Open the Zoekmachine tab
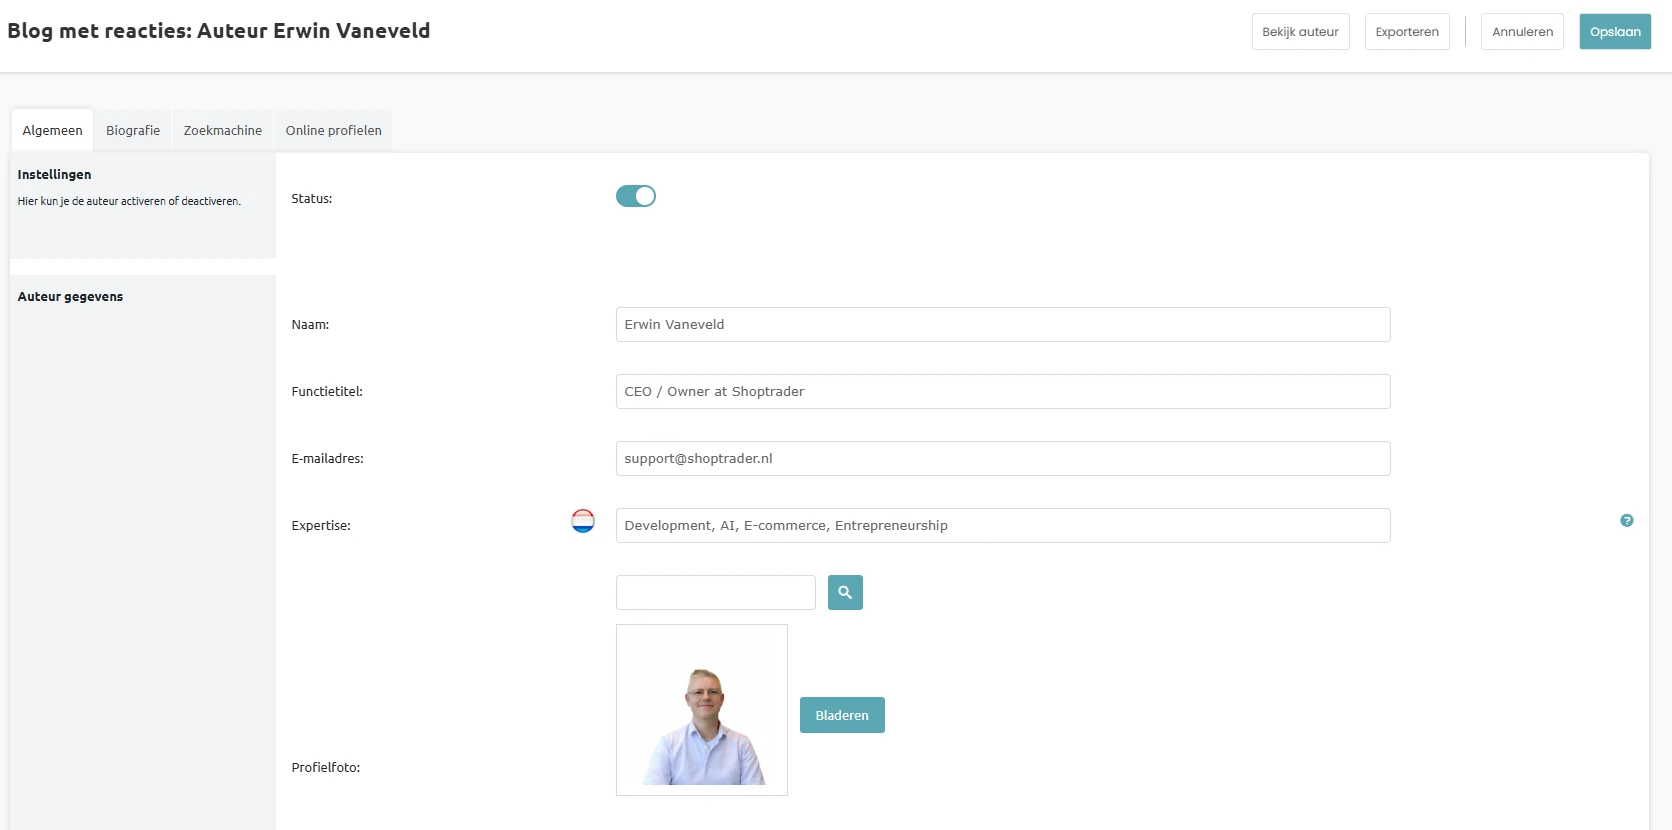1672x830 pixels. coord(223,131)
